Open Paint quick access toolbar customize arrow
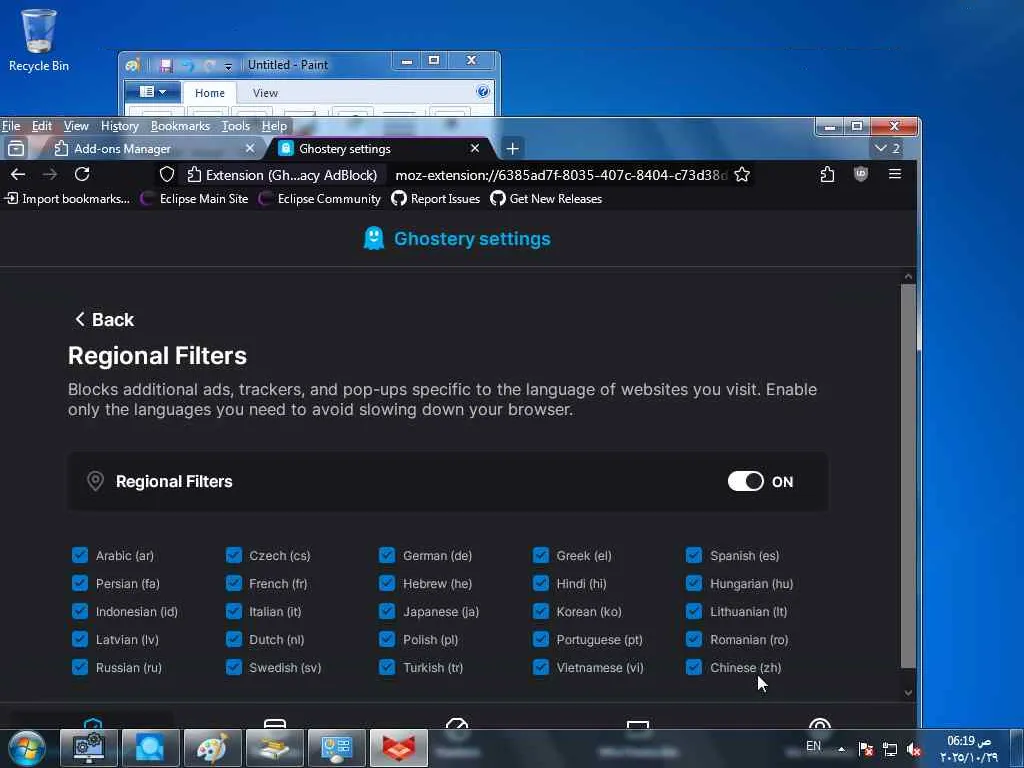The width and height of the screenshot is (1024, 768). pyautogui.click(x=228, y=66)
